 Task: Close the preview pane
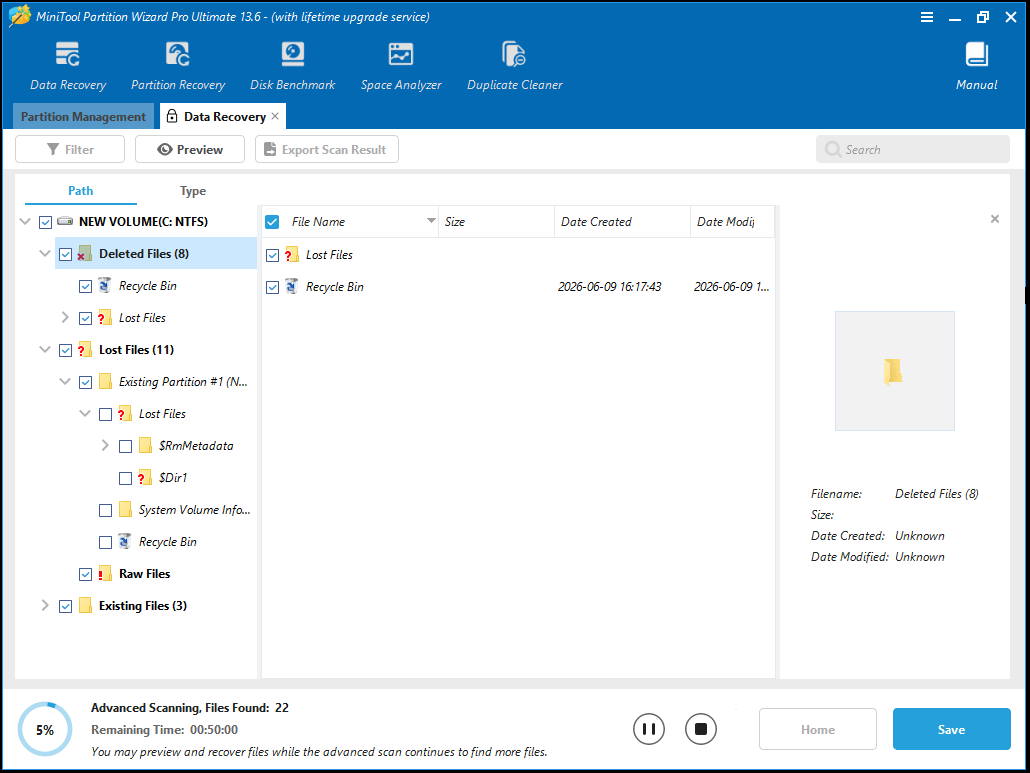995,219
